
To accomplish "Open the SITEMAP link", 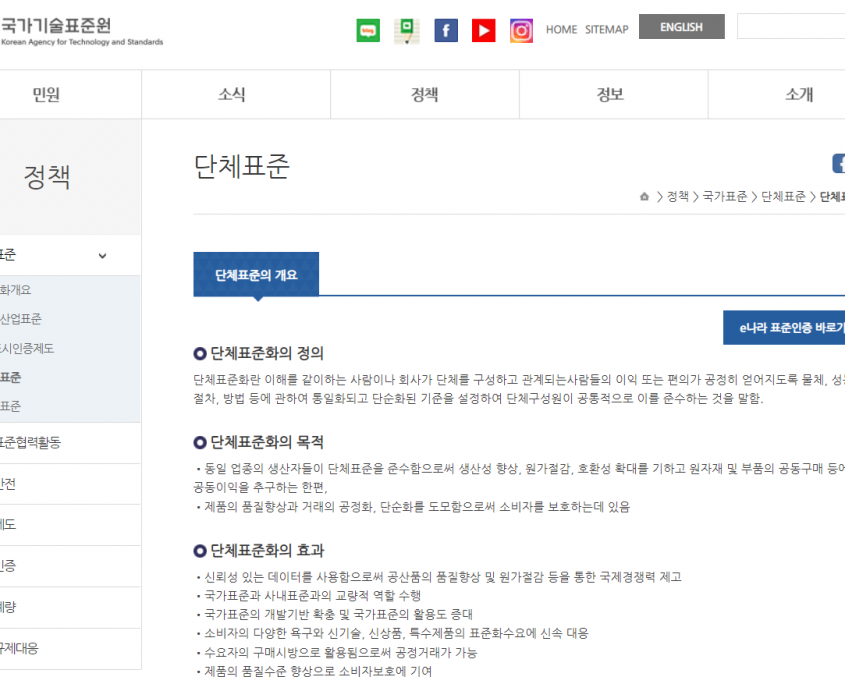I will tap(606, 30).
